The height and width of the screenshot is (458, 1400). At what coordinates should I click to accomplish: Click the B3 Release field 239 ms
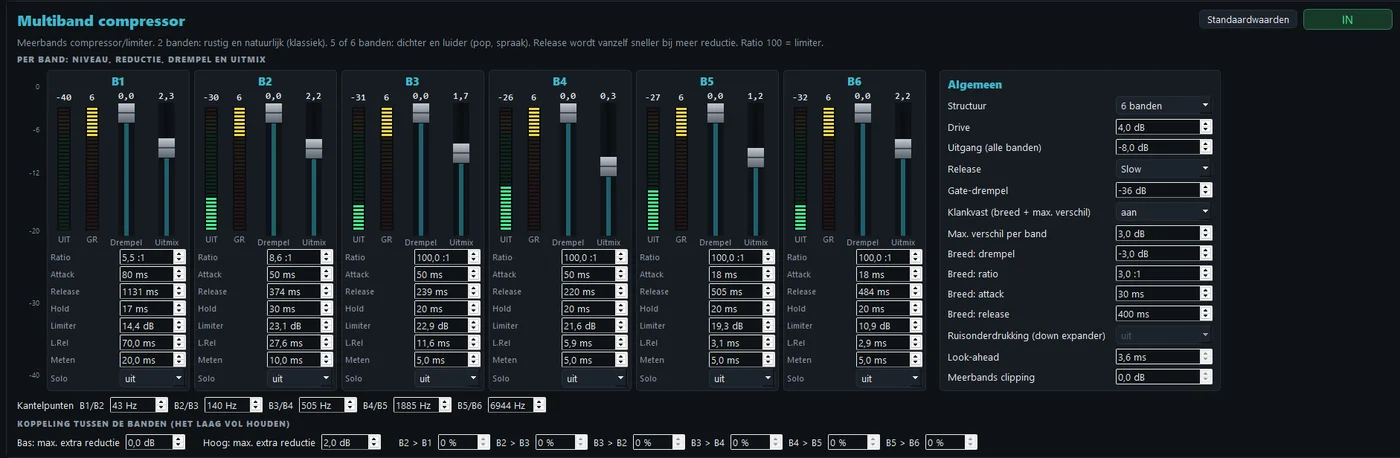pos(446,292)
